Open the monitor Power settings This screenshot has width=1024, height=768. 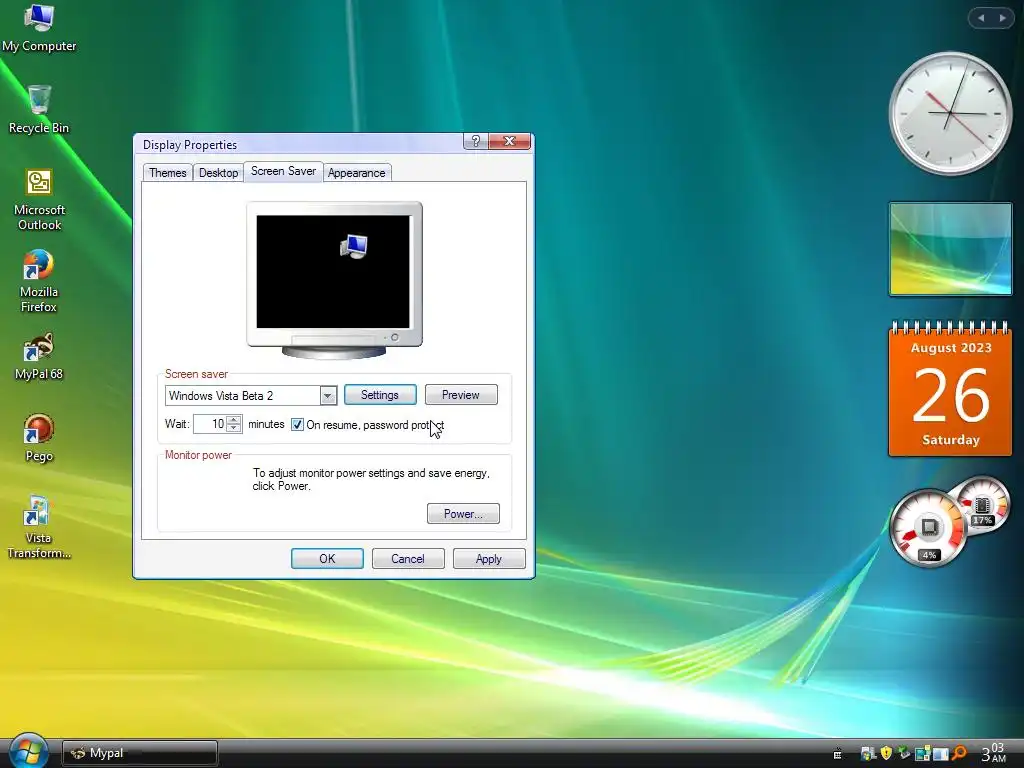coord(463,513)
